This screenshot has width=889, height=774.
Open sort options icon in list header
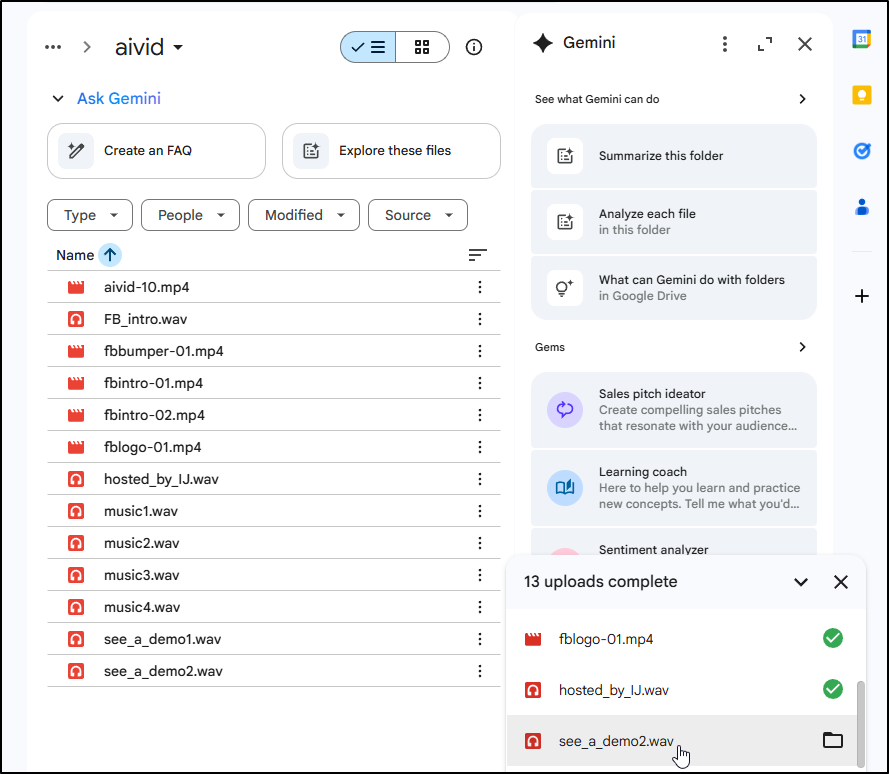click(477, 255)
